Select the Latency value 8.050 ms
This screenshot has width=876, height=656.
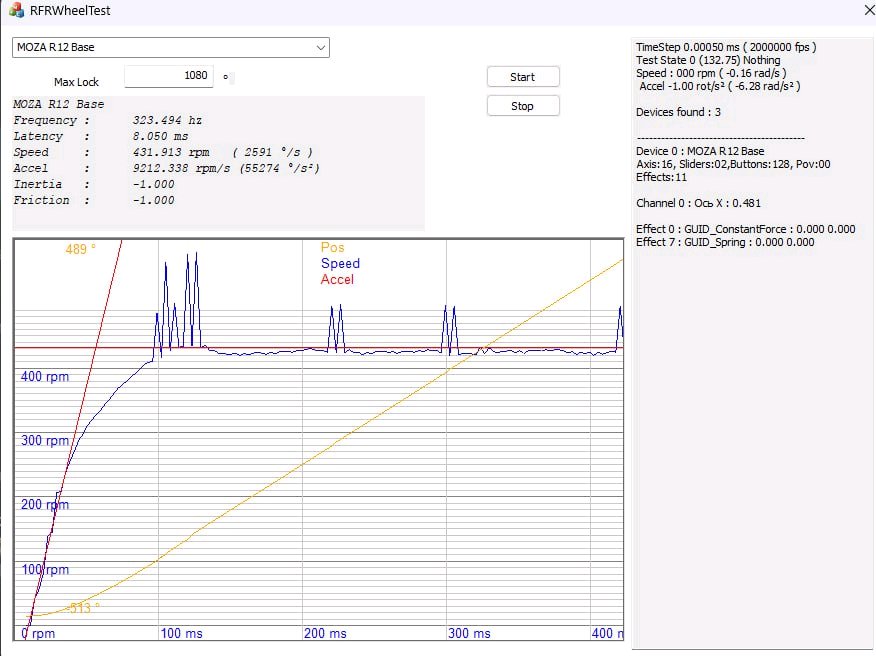click(160, 136)
